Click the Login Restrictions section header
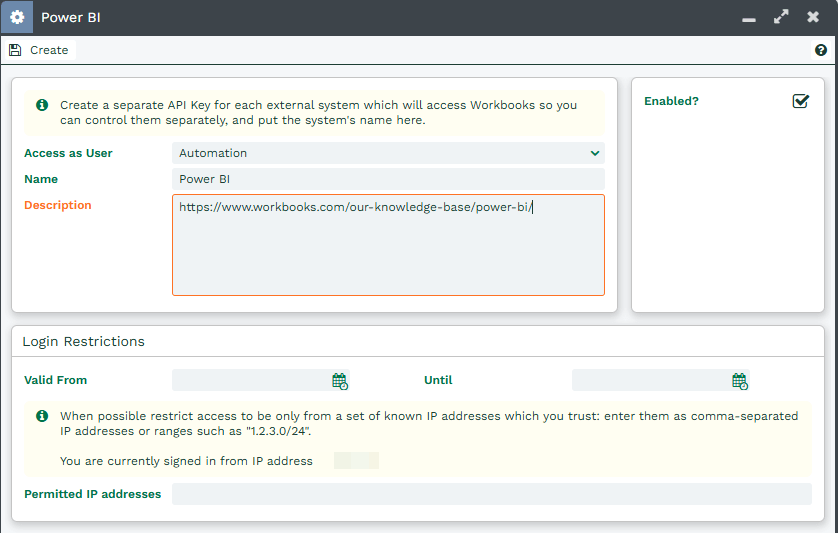The image size is (838, 533). tap(83, 342)
